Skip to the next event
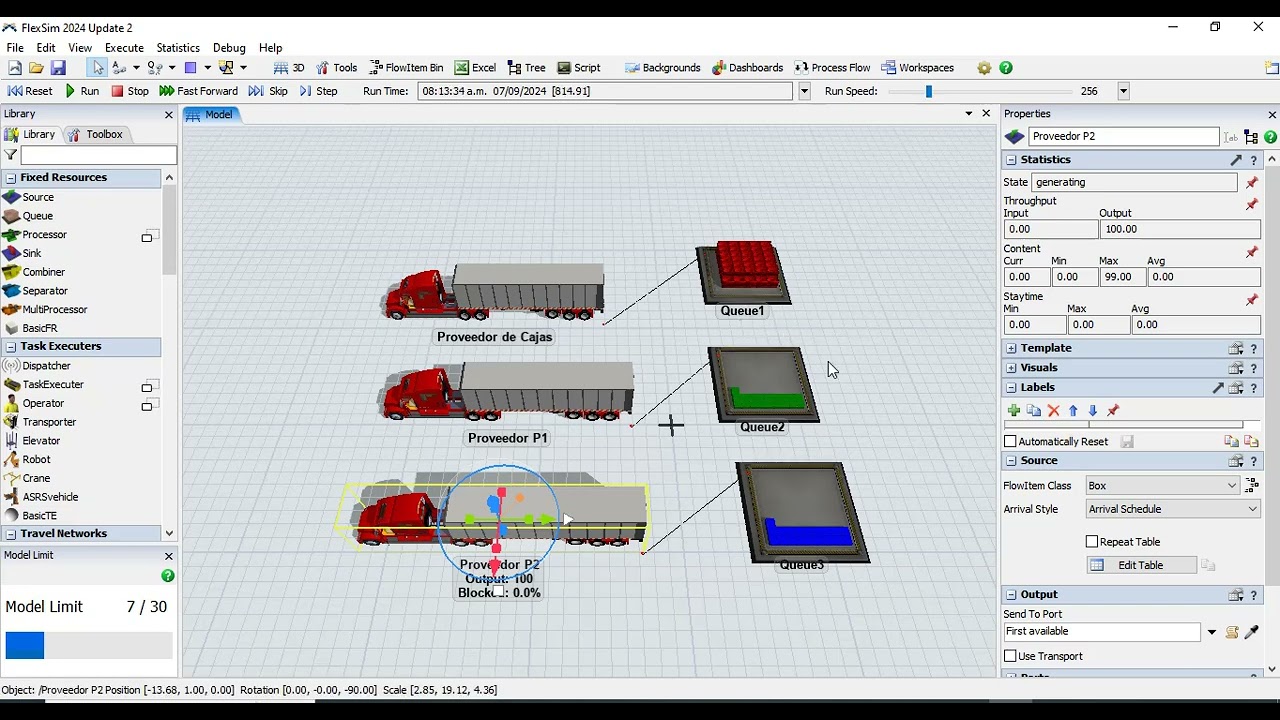Image resolution: width=1280 pixels, height=720 pixels. (x=269, y=91)
